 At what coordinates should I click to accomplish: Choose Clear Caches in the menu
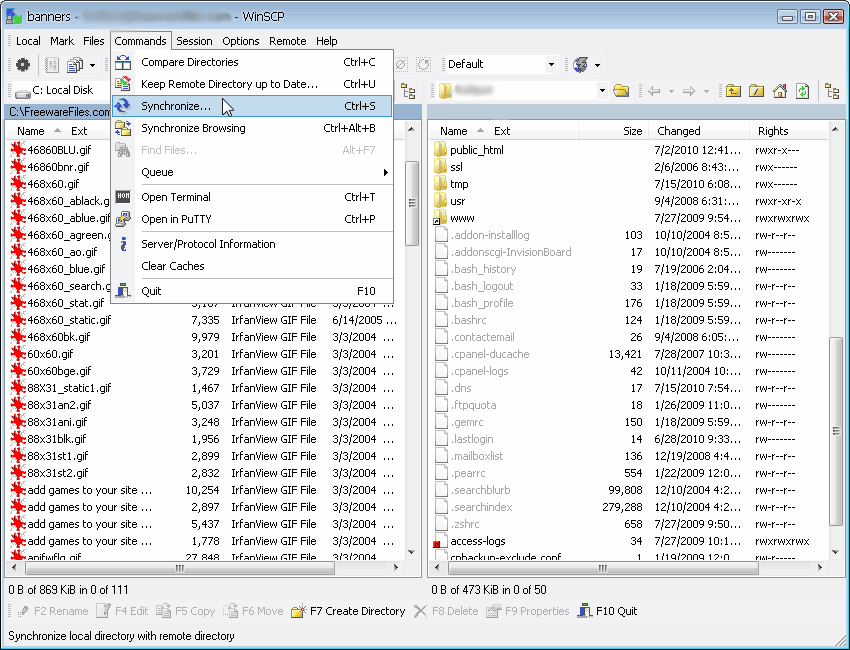(x=253, y=266)
